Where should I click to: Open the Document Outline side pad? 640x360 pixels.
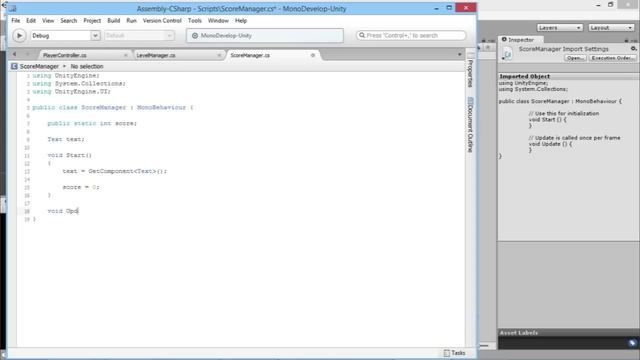pyautogui.click(x=470, y=125)
